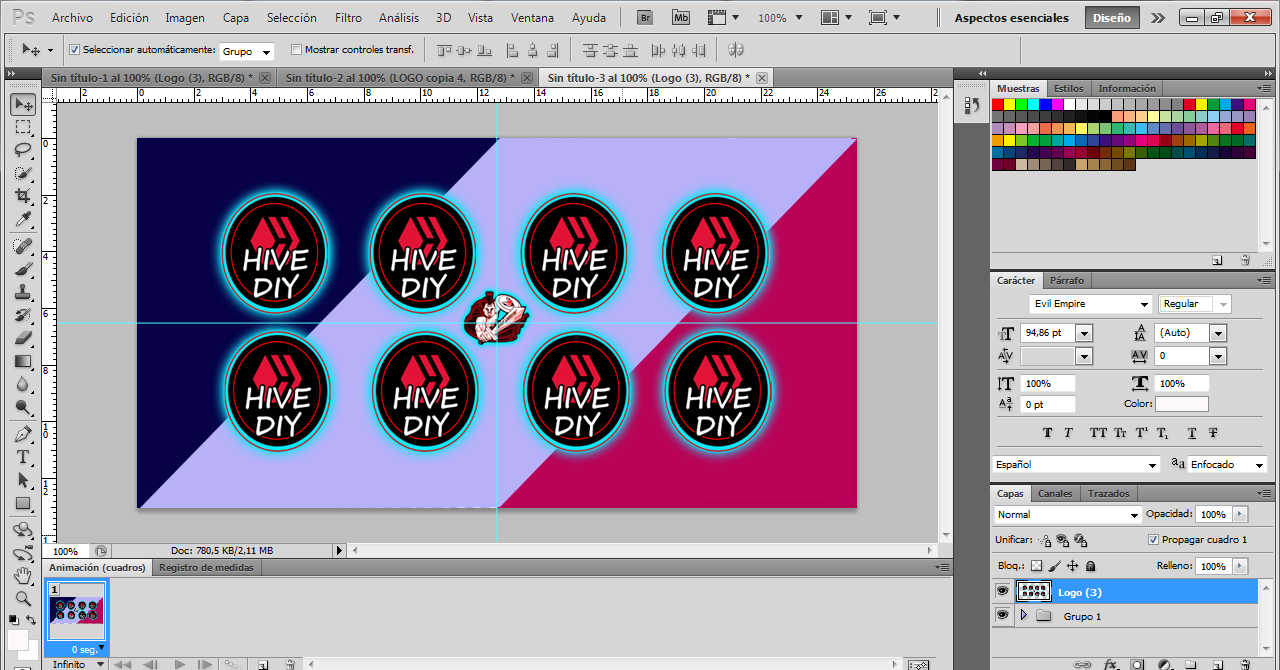Select the Blur tool
The width and height of the screenshot is (1280, 670).
click(23, 384)
